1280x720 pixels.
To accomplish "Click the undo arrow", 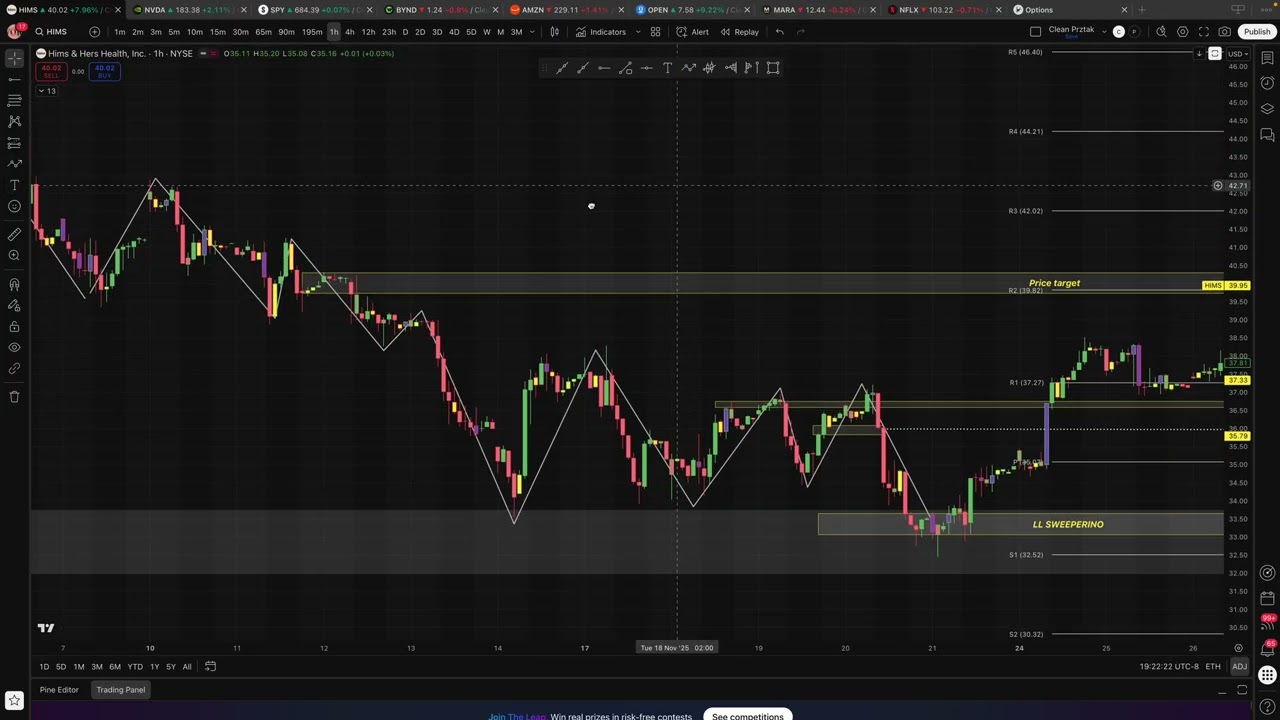I will [x=779, y=32].
